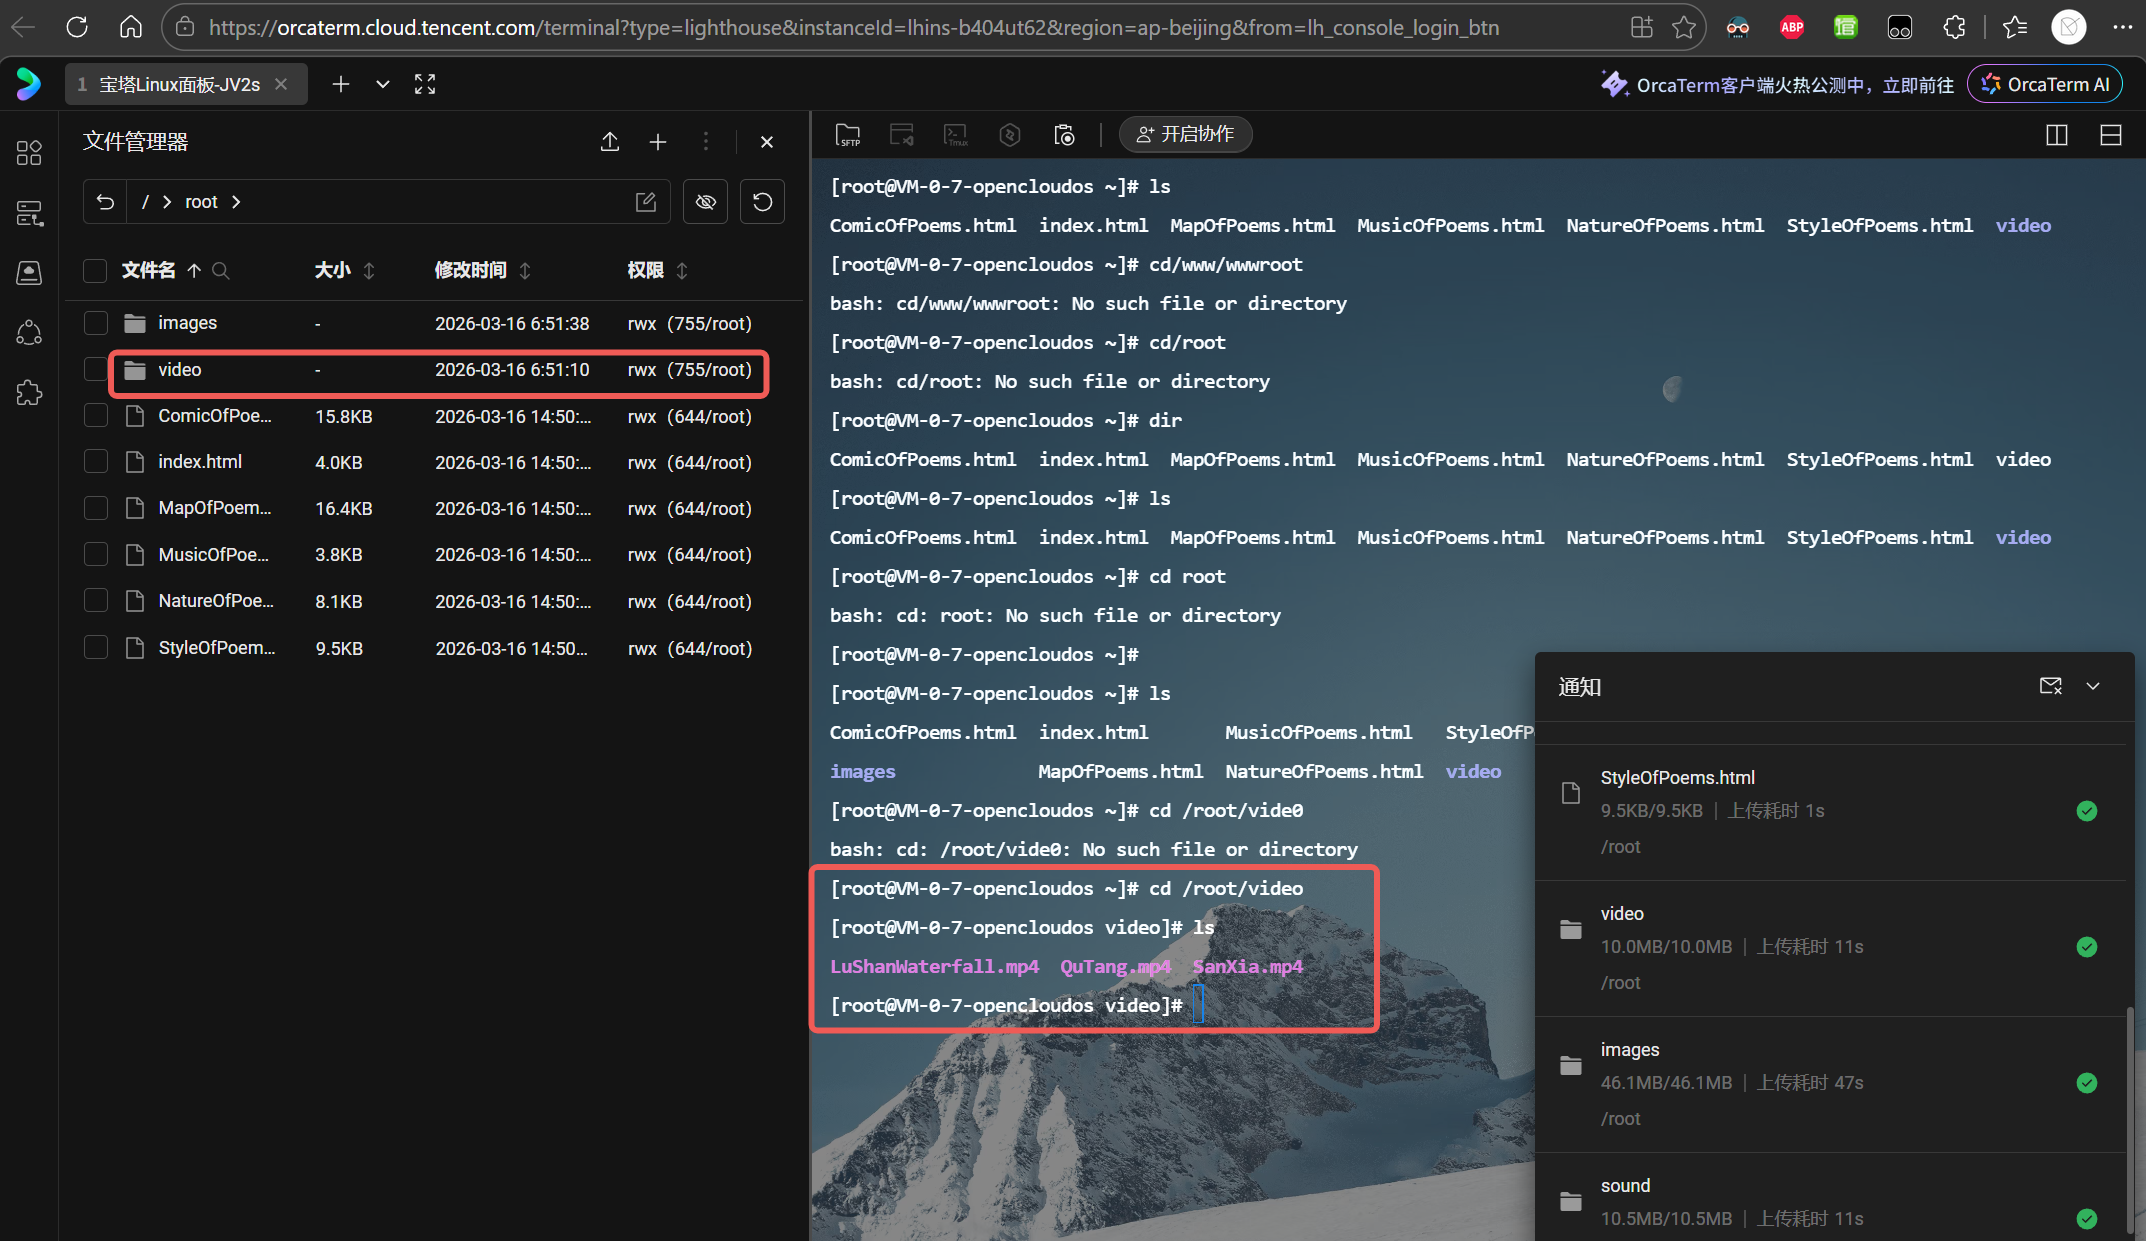
Task: Toggle hidden files eye icon
Action: pyautogui.click(x=706, y=202)
